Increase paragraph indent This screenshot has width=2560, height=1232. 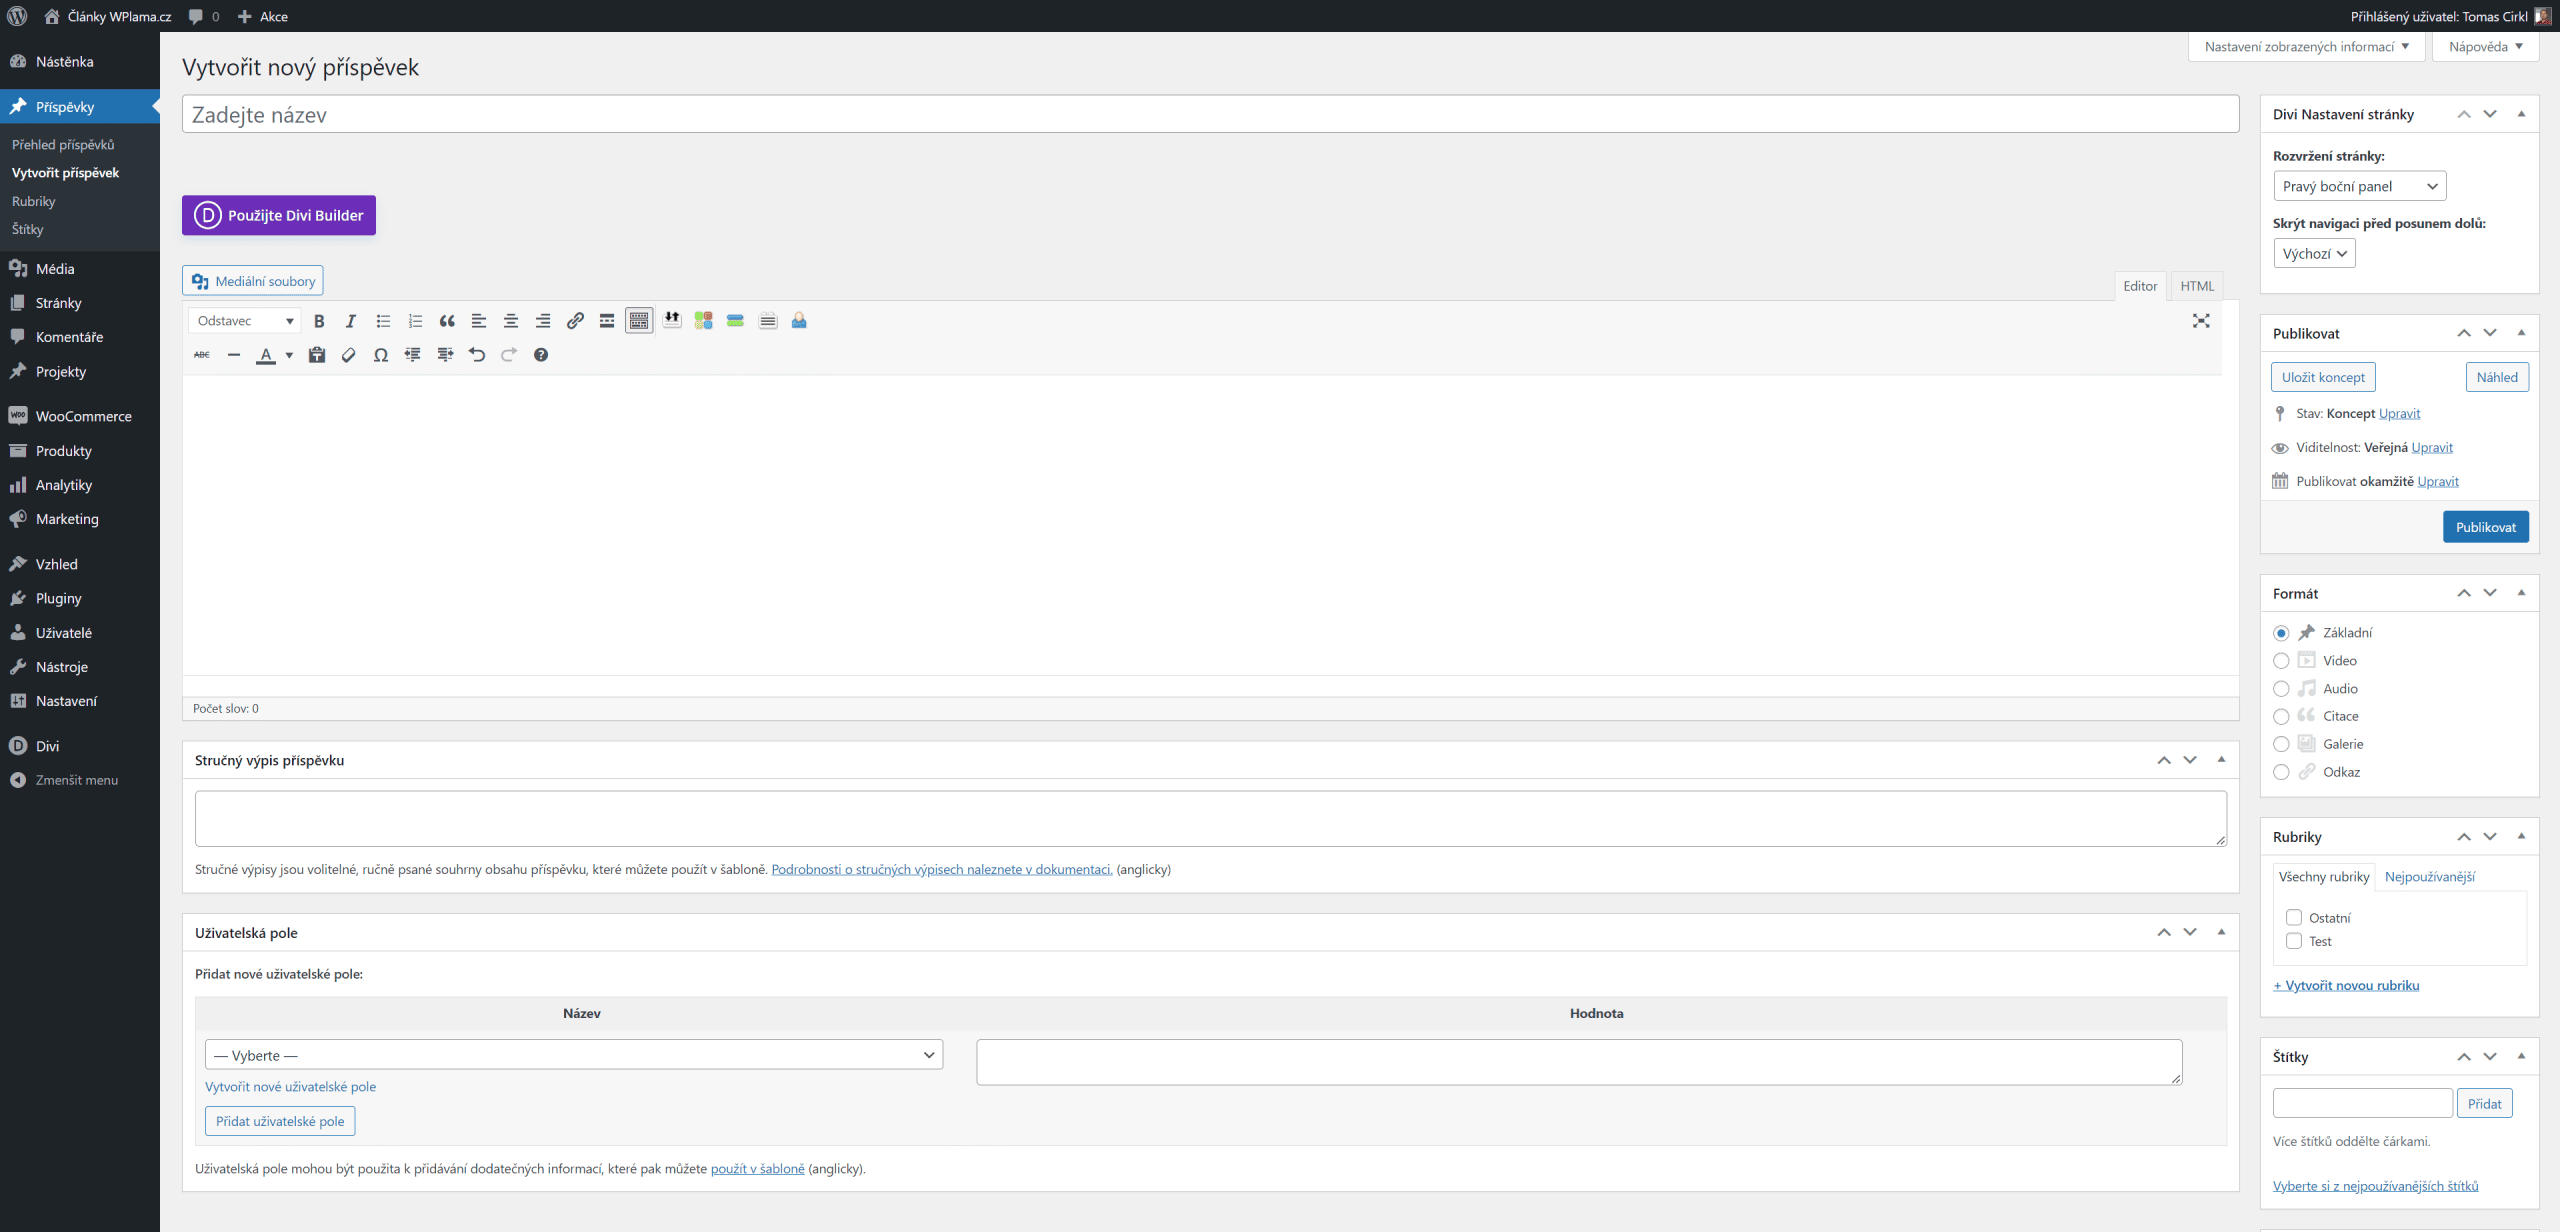(x=445, y=355)
